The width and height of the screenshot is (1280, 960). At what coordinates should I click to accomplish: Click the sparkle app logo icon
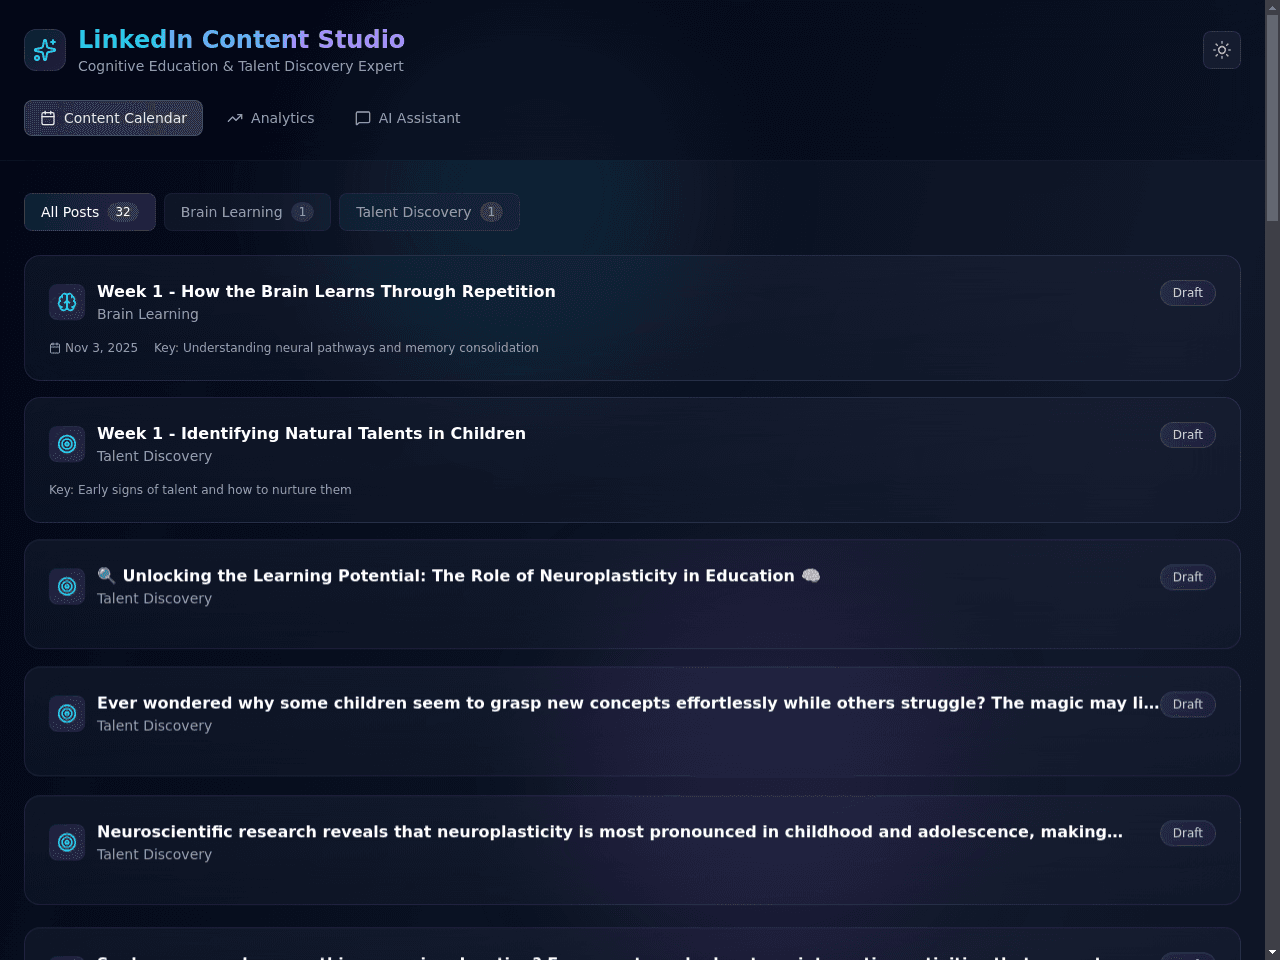pyautogui.click(x=45, y=50)
